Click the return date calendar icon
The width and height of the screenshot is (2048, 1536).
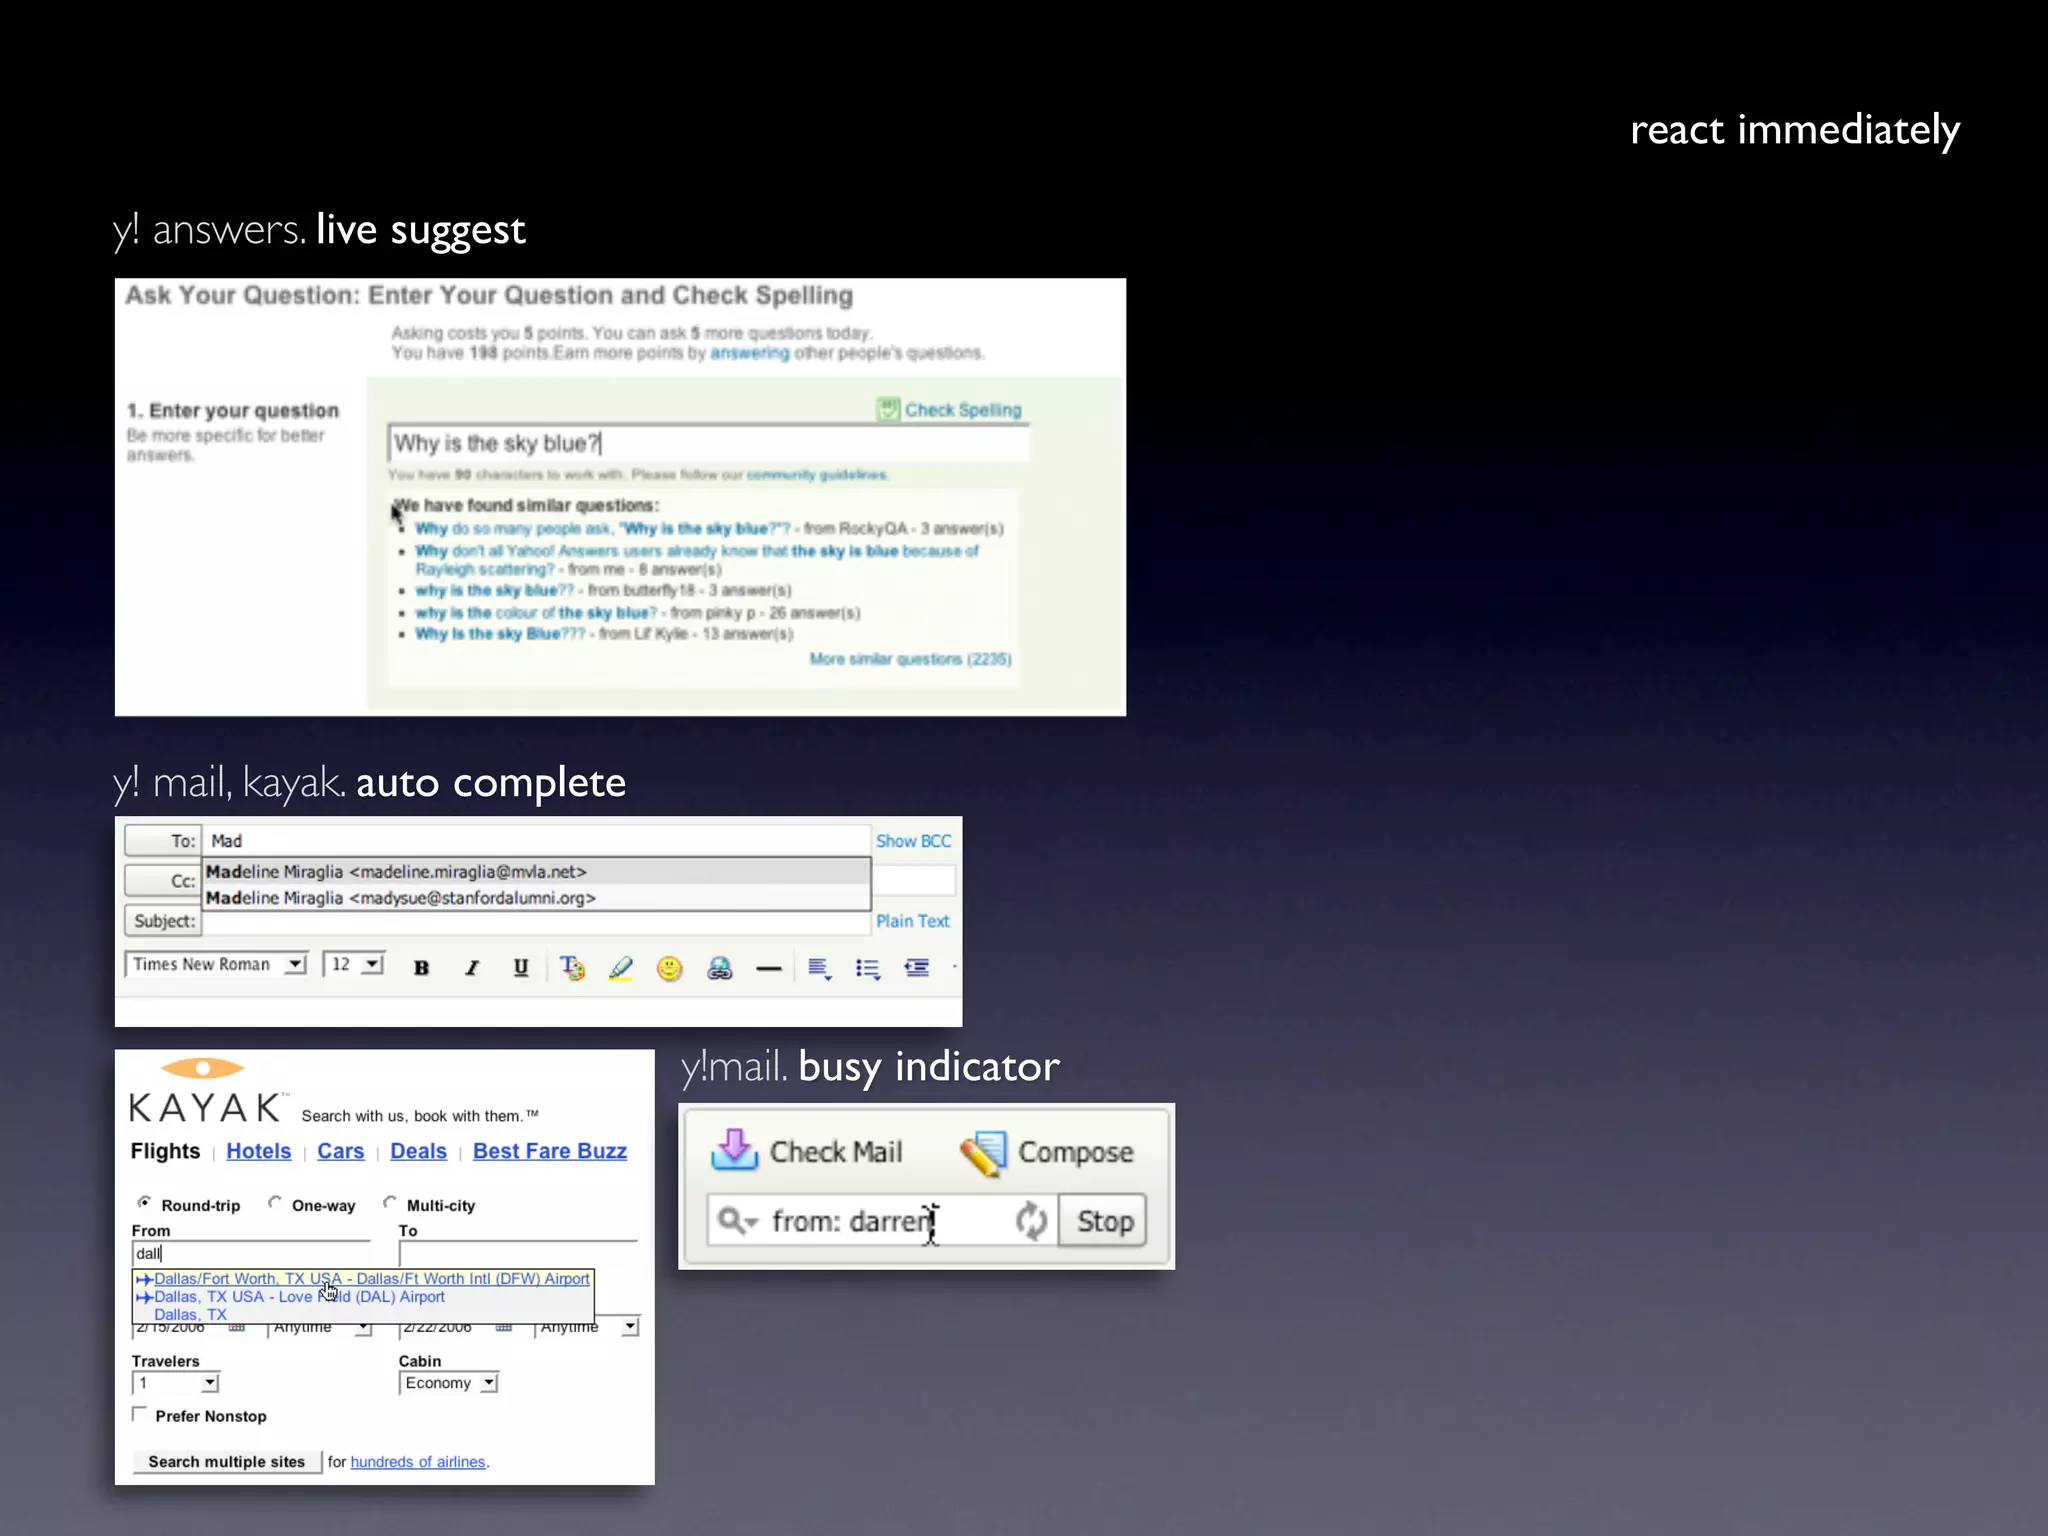point(504,1328)
